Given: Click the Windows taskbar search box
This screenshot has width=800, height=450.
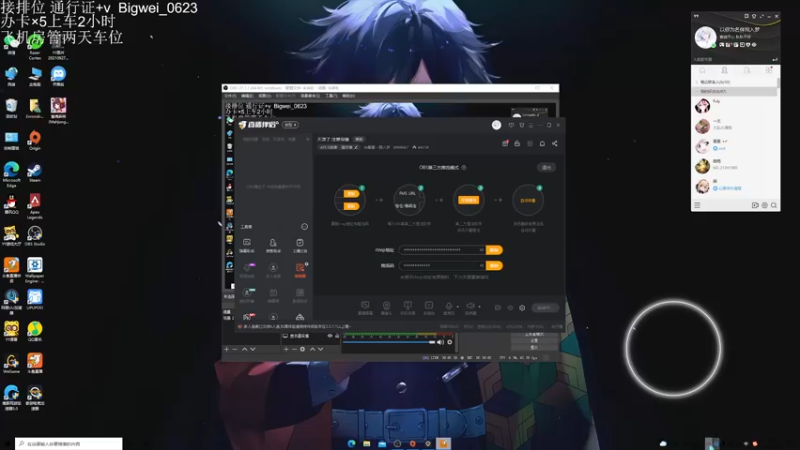Looking at the screenshot, I should [x=69, y=444].
